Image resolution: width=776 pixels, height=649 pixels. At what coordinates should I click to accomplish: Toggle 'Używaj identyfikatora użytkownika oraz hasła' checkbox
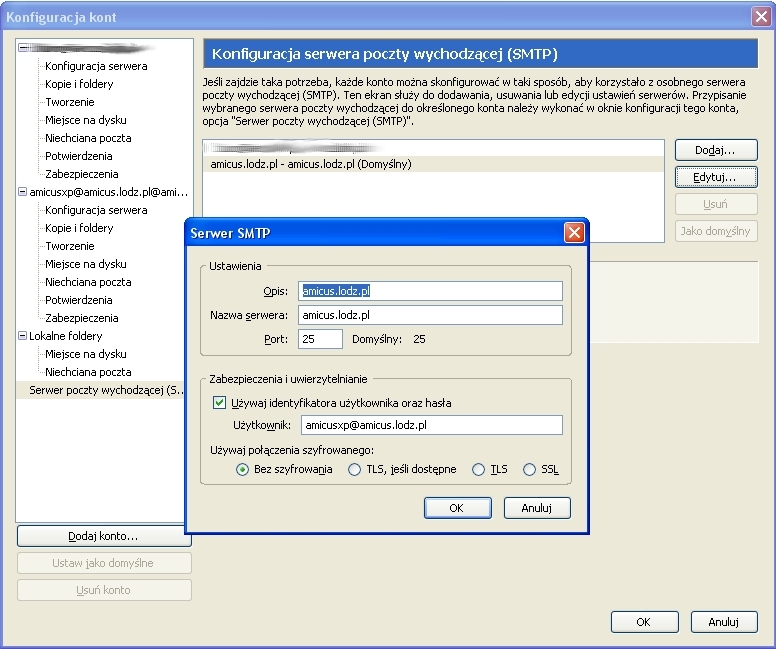point(220,403)
